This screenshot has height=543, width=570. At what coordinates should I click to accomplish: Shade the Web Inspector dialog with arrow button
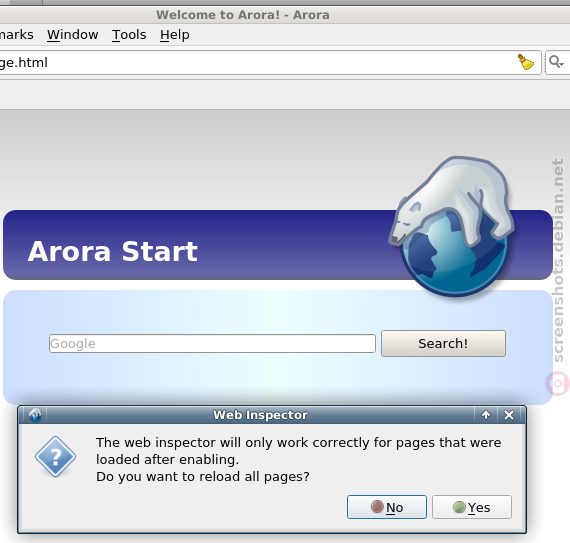click(x=486, y=415)
